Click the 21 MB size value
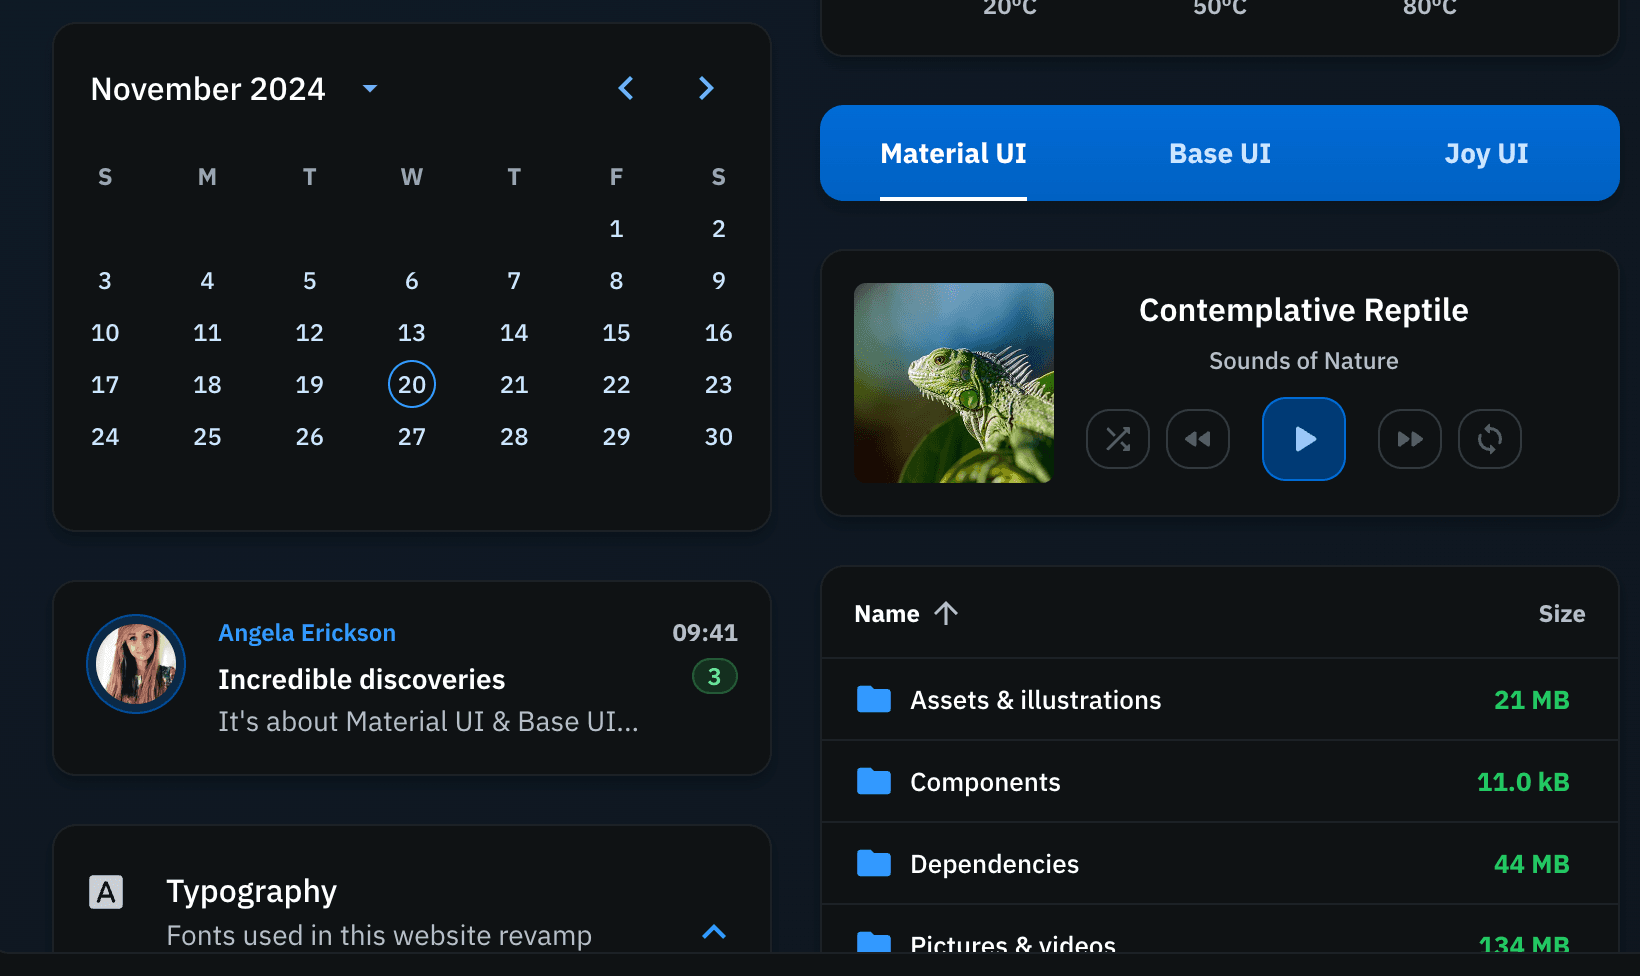 tap(1532, 700)
